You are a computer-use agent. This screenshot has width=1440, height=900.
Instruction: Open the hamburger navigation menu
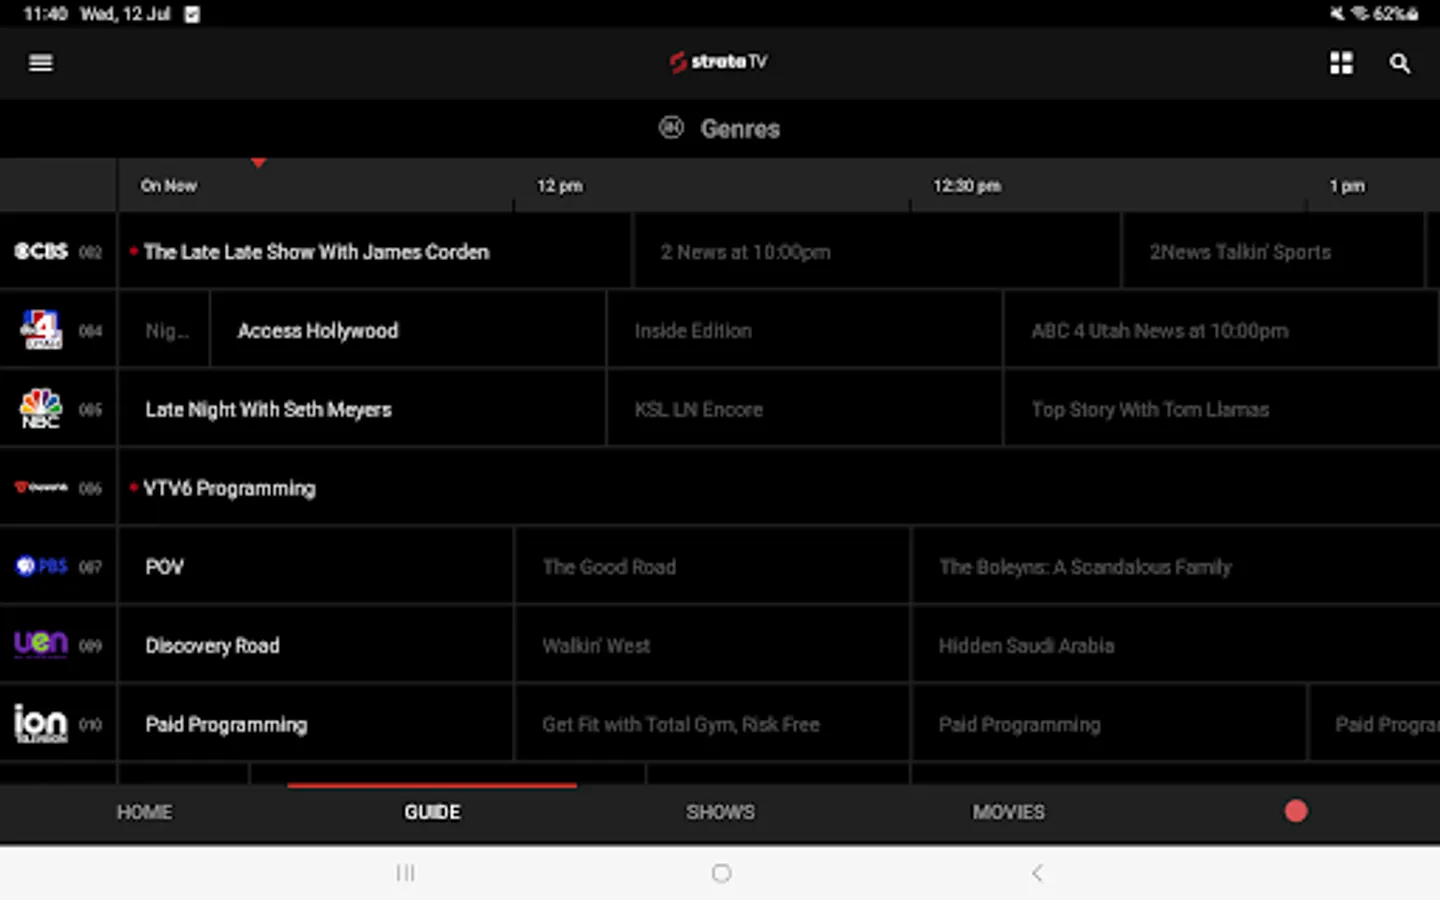coord(41,63)
